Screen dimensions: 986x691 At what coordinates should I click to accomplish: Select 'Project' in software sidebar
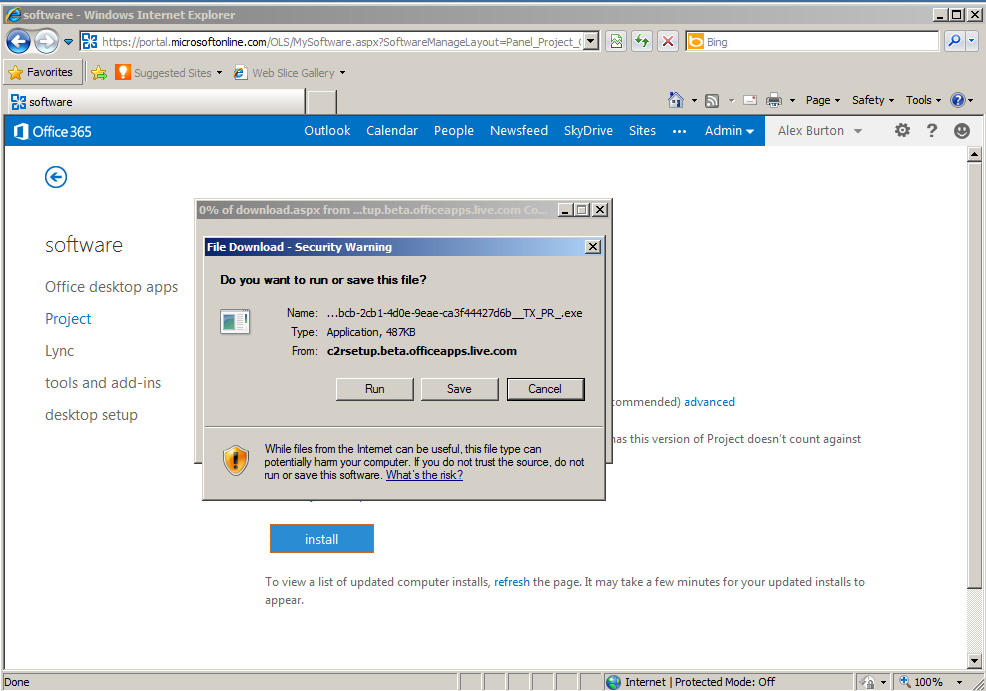(x=68, y=319)
